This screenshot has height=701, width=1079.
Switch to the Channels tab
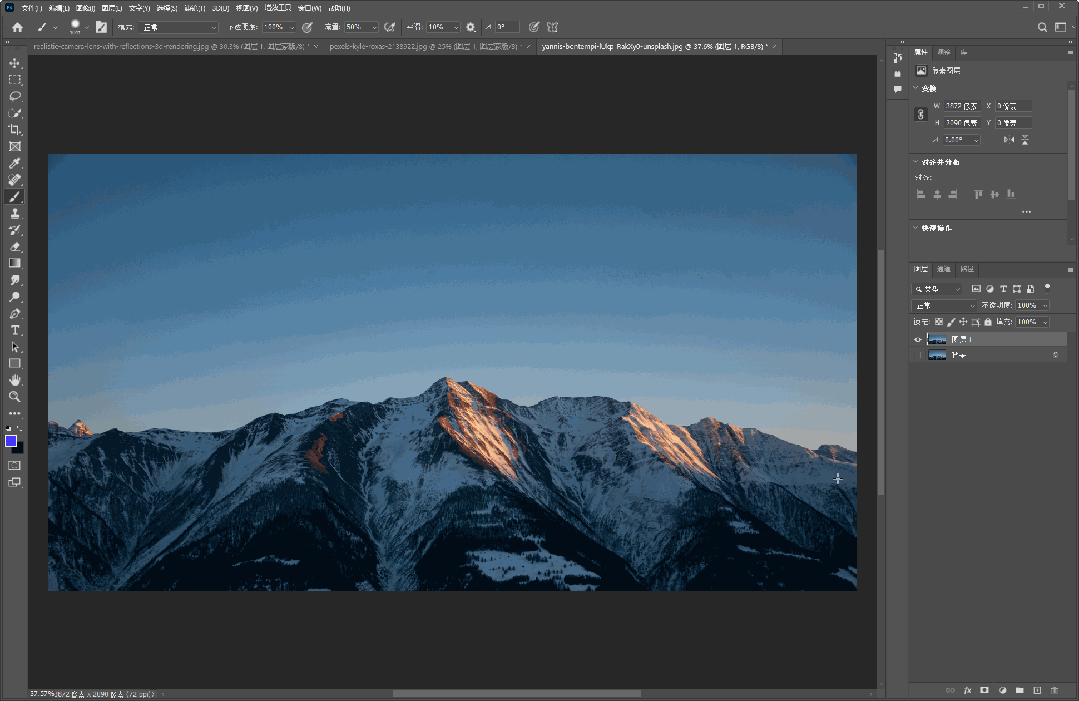[944, 269]
